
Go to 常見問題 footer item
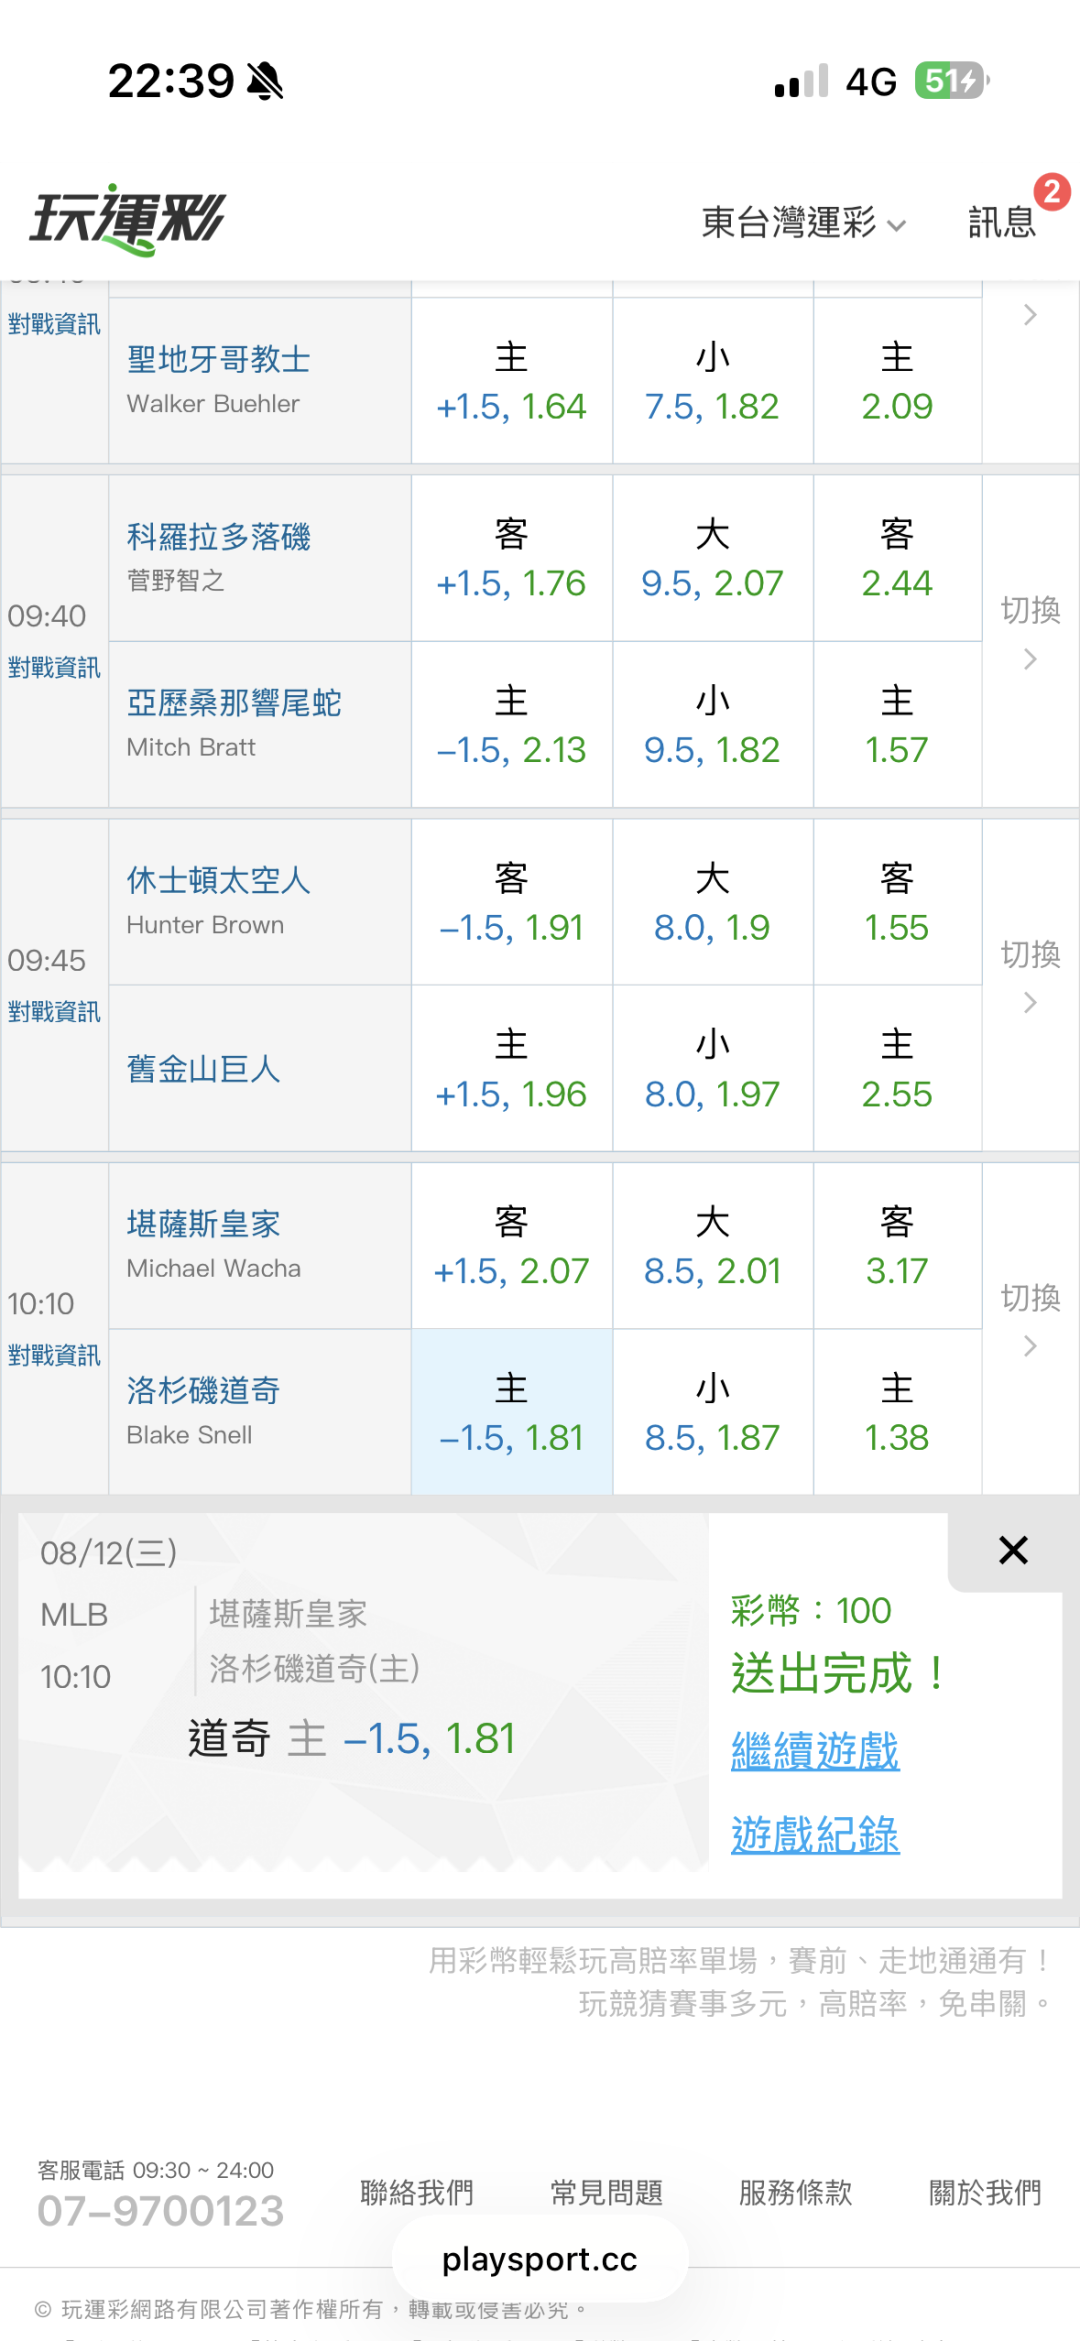click(606, 2193)
